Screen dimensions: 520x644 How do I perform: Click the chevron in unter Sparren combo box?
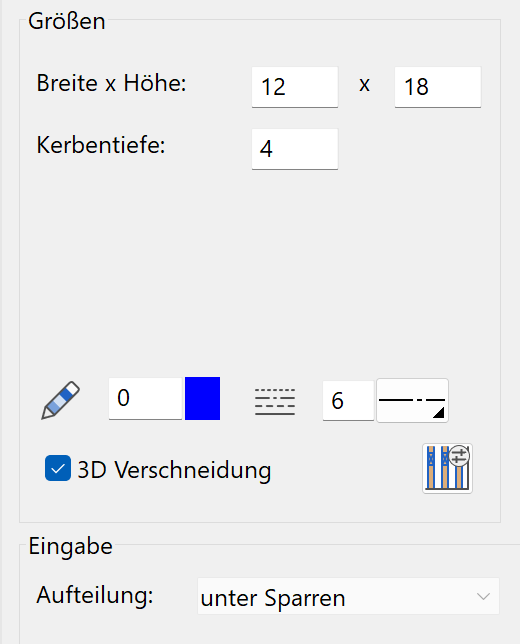[483, 596]
